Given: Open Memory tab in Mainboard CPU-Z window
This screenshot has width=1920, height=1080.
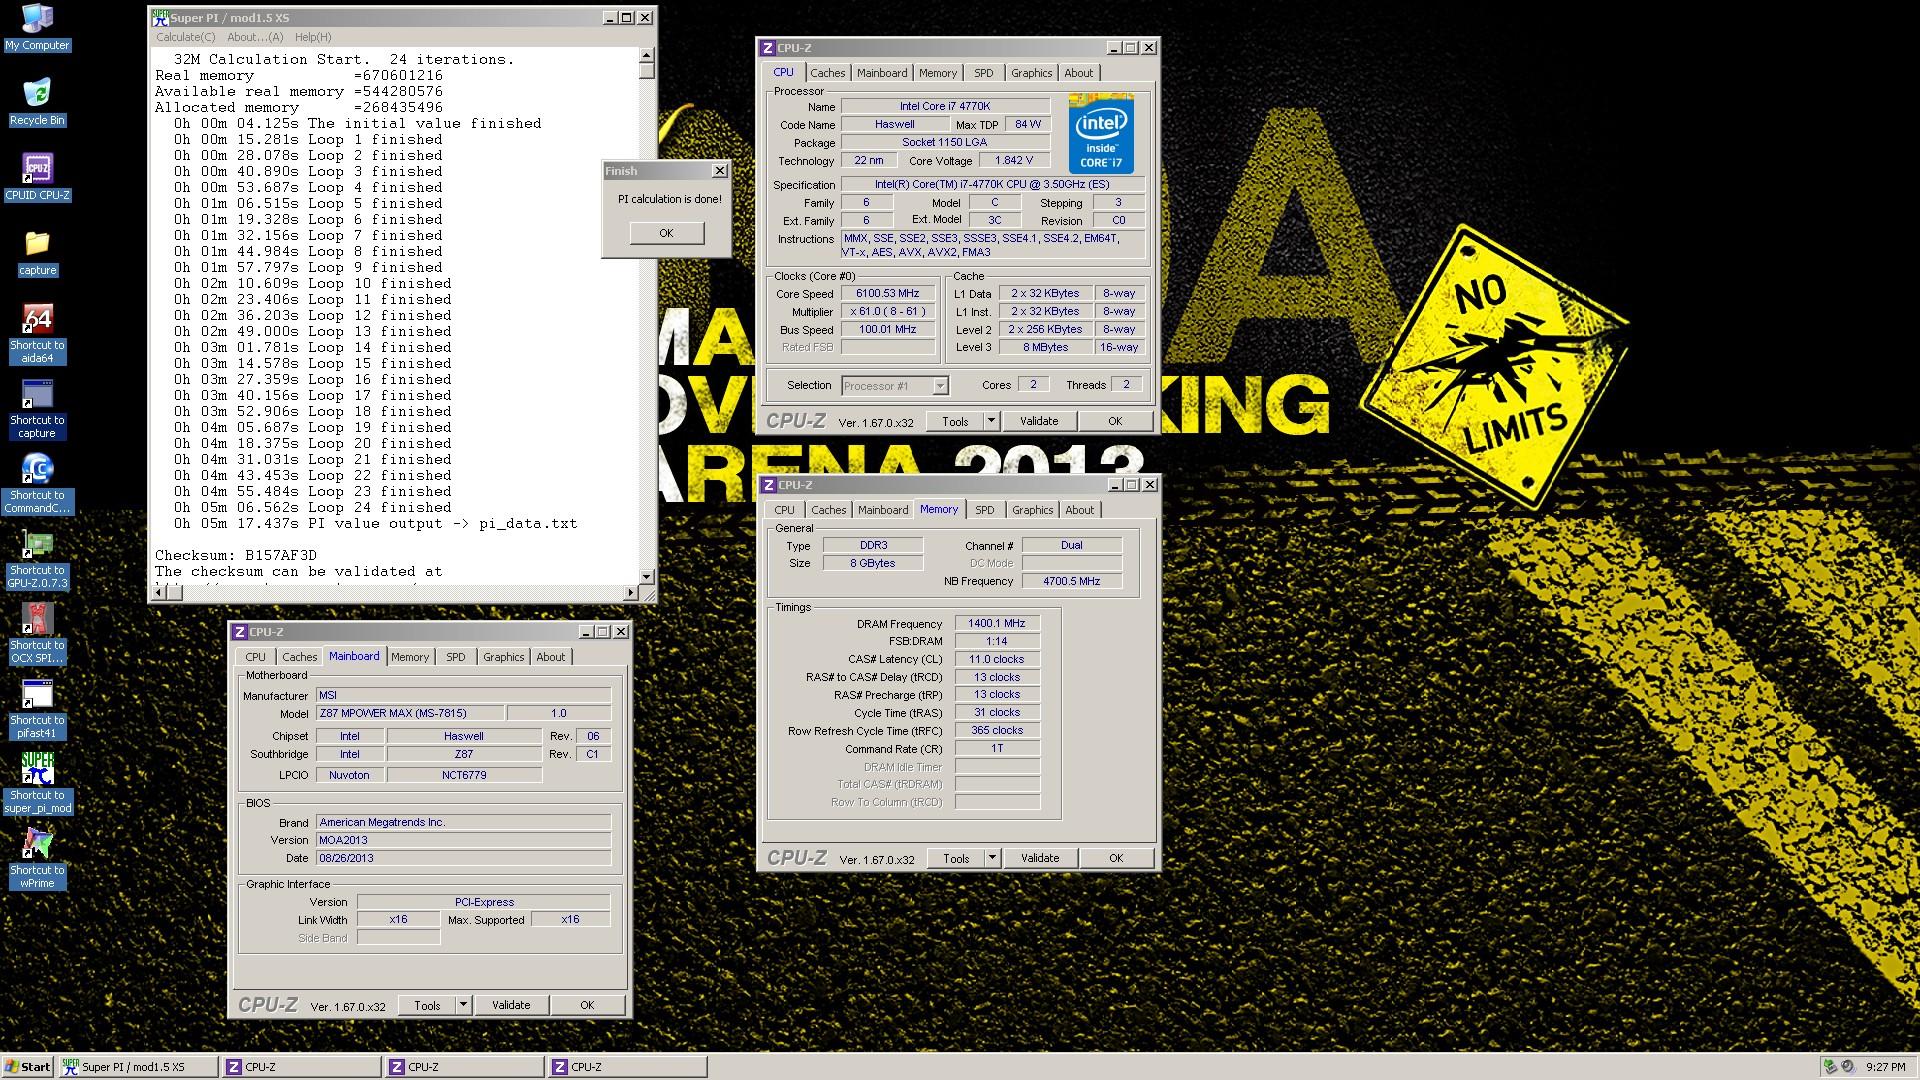Looking at the screenshot, I should [x=409, y=657].
